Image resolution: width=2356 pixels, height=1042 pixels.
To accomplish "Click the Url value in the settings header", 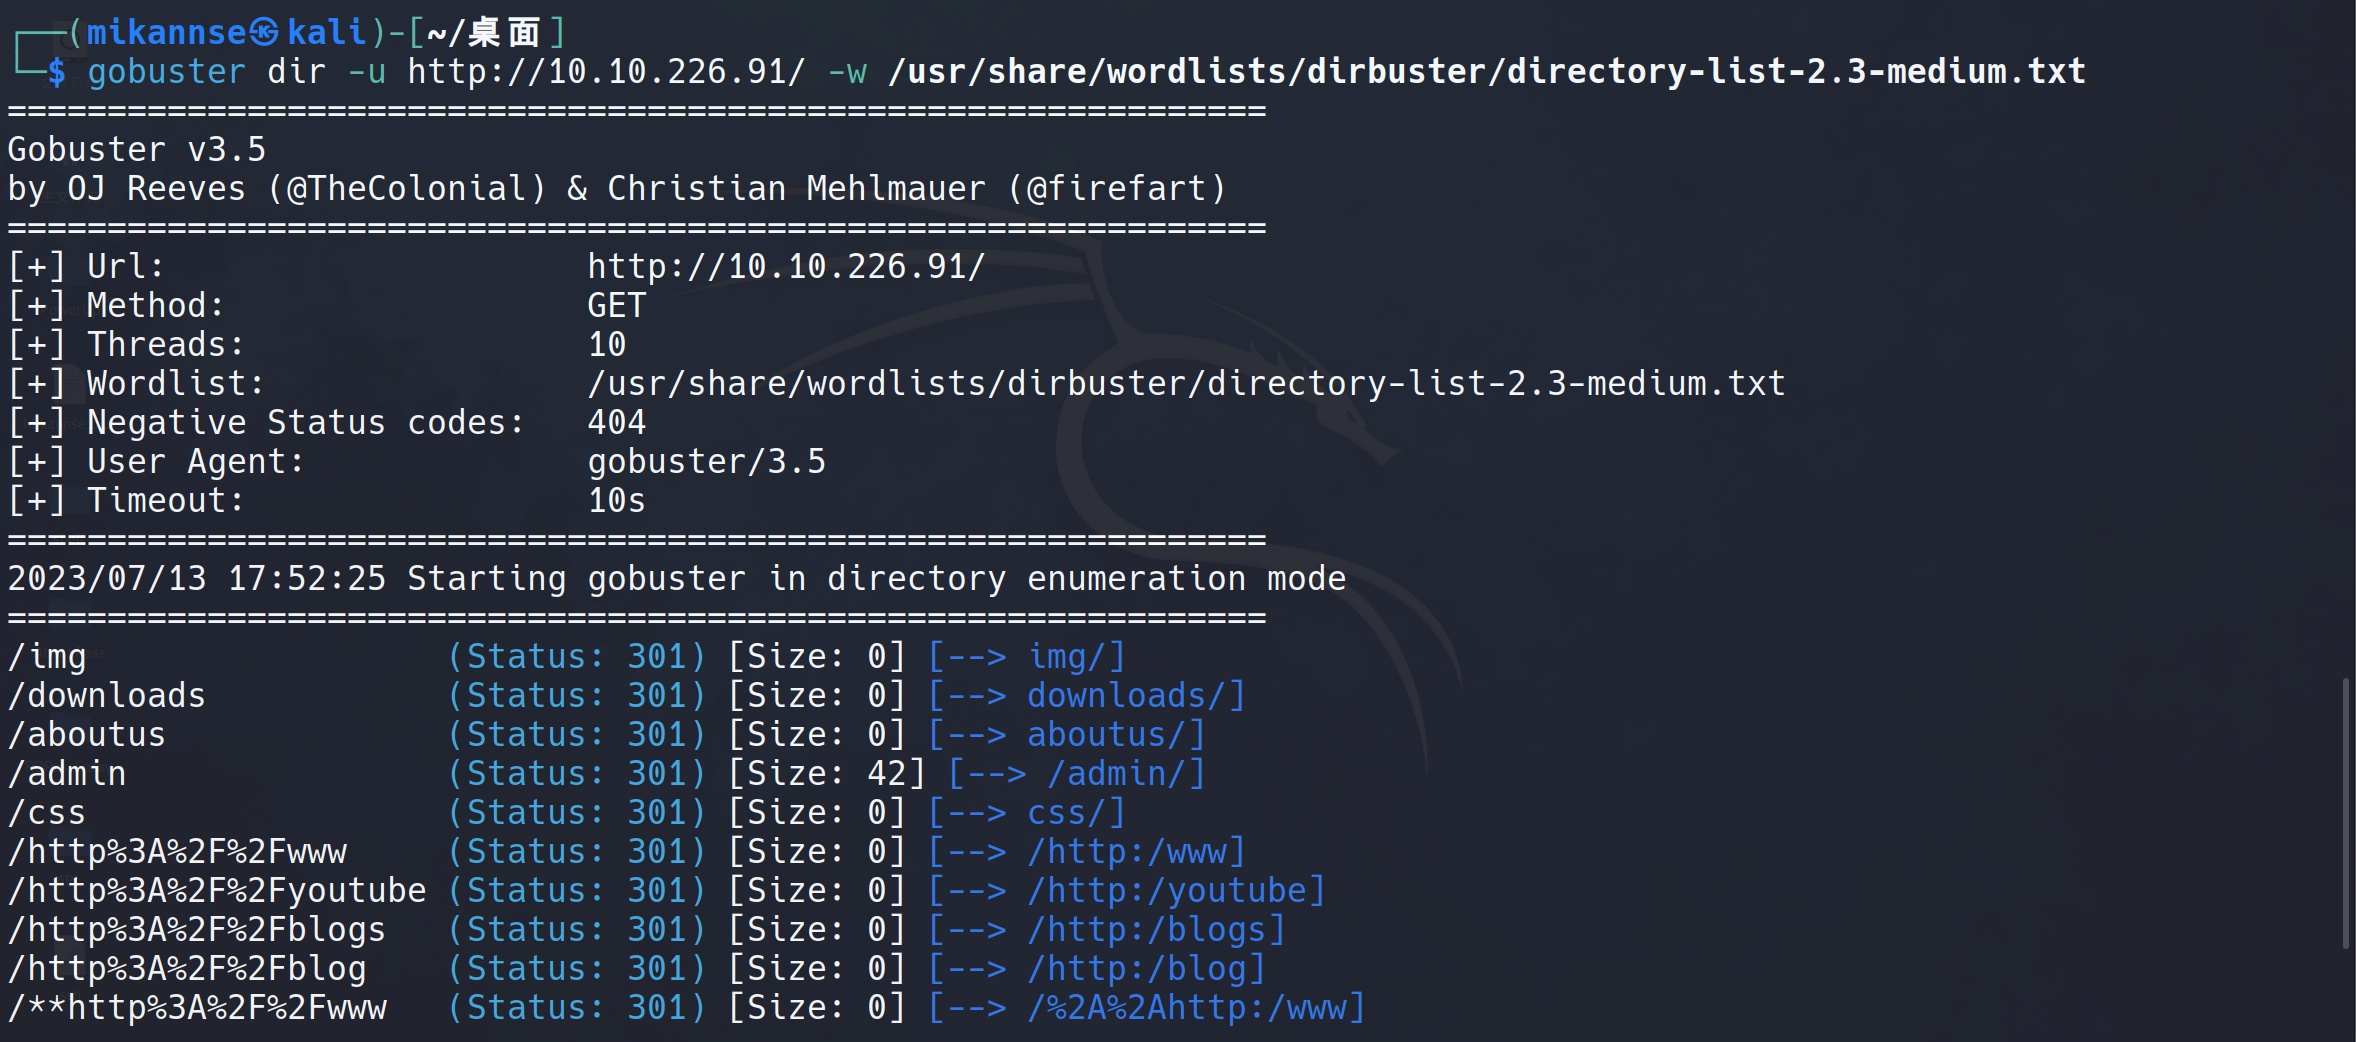I will [x=786, y=267].
